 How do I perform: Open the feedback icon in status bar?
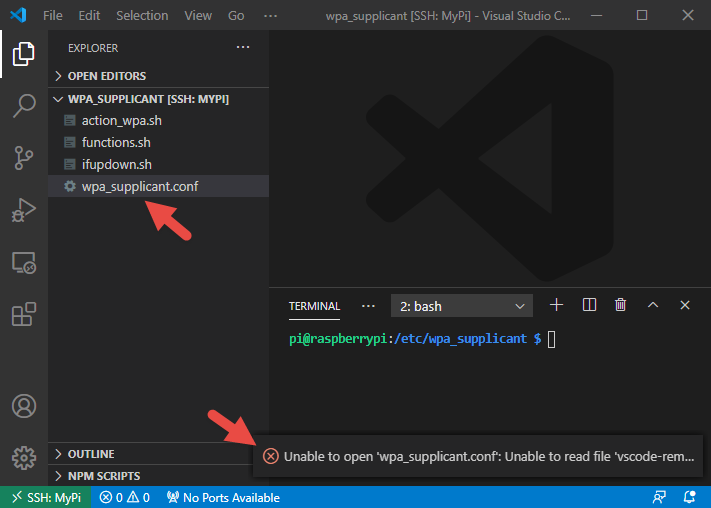[x=659, y=497]
